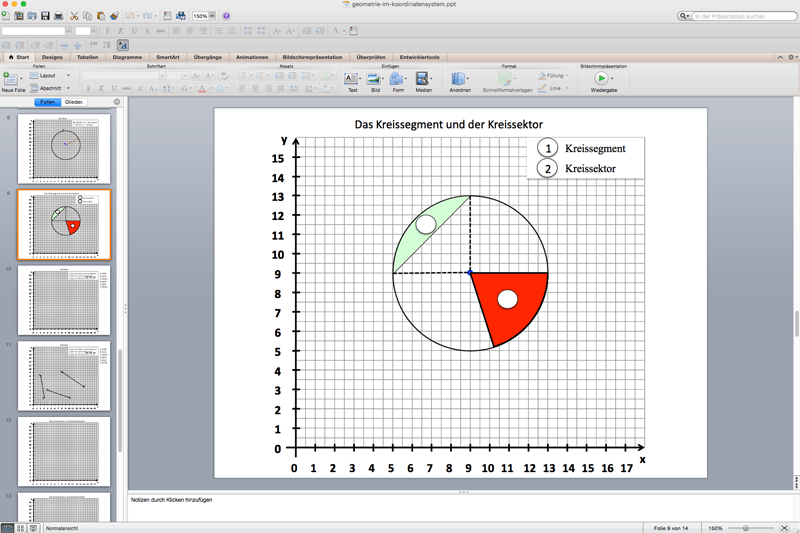Viewport: 800px width, 533px height.
Task: Click the search presentation input field
Action: tap(743, 16)
